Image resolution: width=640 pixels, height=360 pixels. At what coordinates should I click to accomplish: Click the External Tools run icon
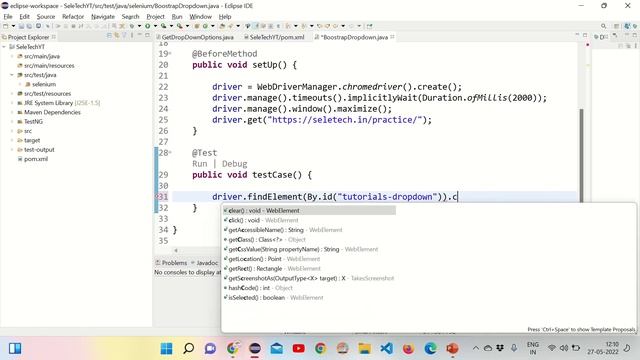180,26
